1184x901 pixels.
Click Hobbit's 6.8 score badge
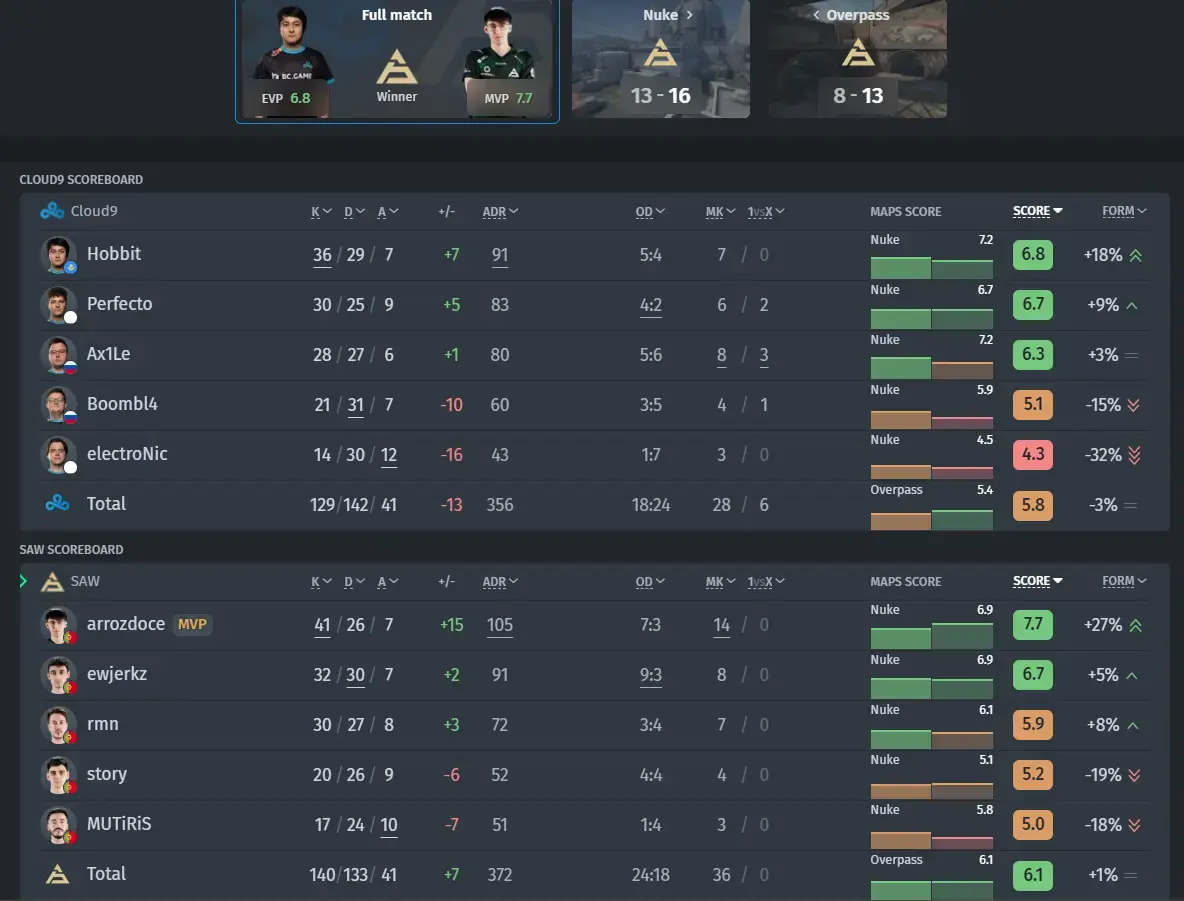click(1032, 255)
